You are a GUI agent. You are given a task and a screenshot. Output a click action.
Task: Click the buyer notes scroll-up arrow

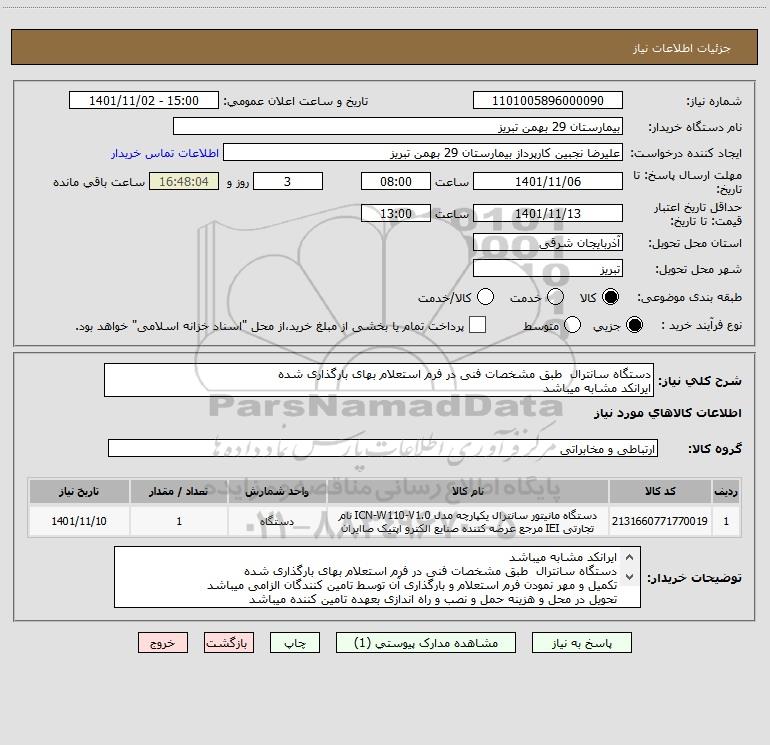point(630,557)
